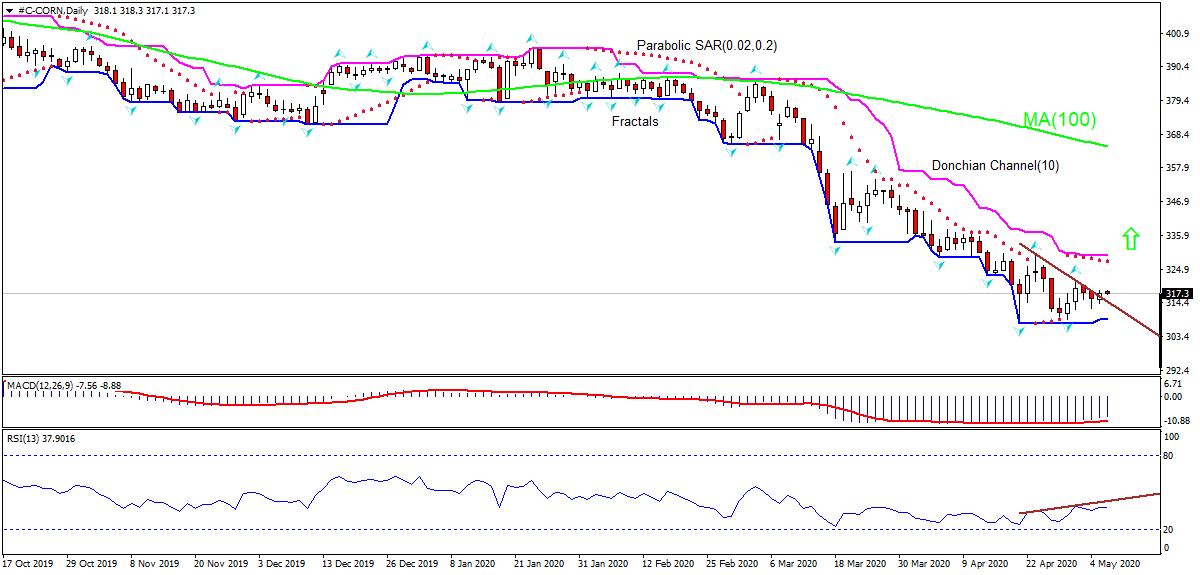
Task: Select the Donchian Channel(10) label
Action: point(995,165)
